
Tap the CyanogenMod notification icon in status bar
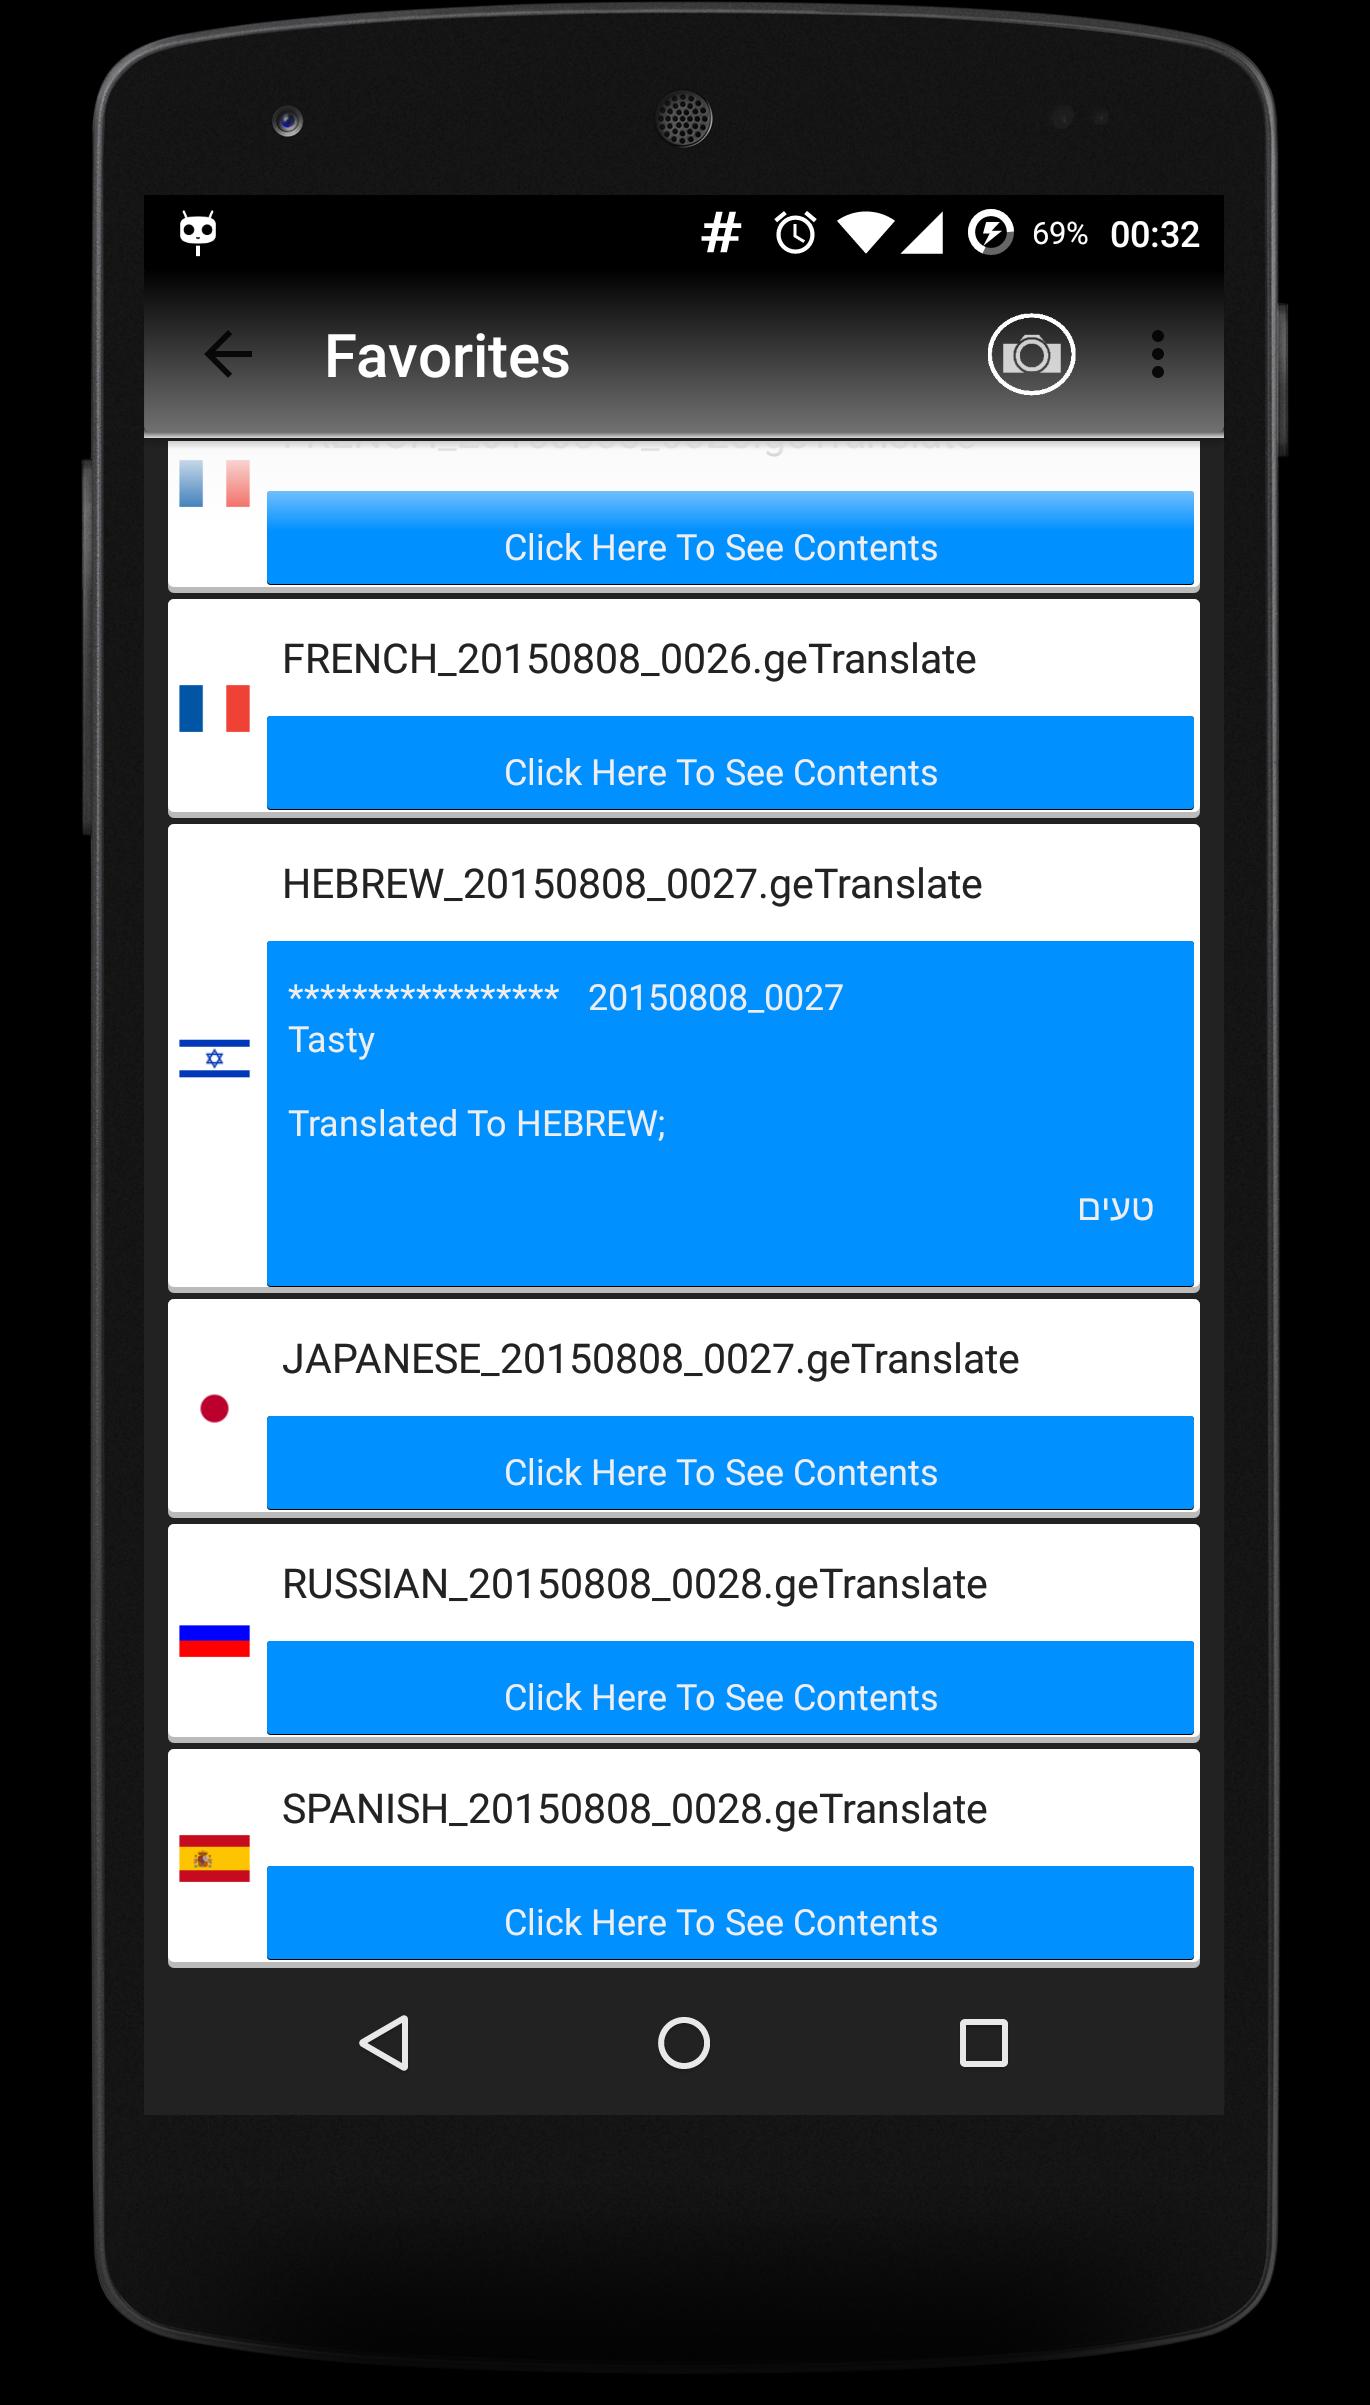point(198,233)
